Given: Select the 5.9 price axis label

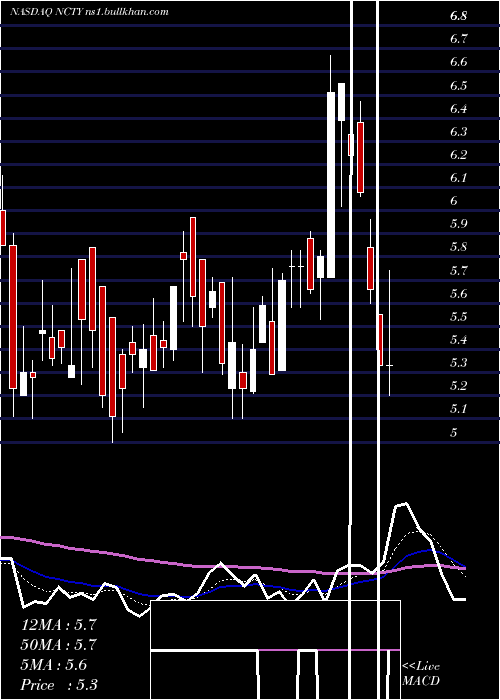Looking at the screenshot, I should [x=458, y=224].
